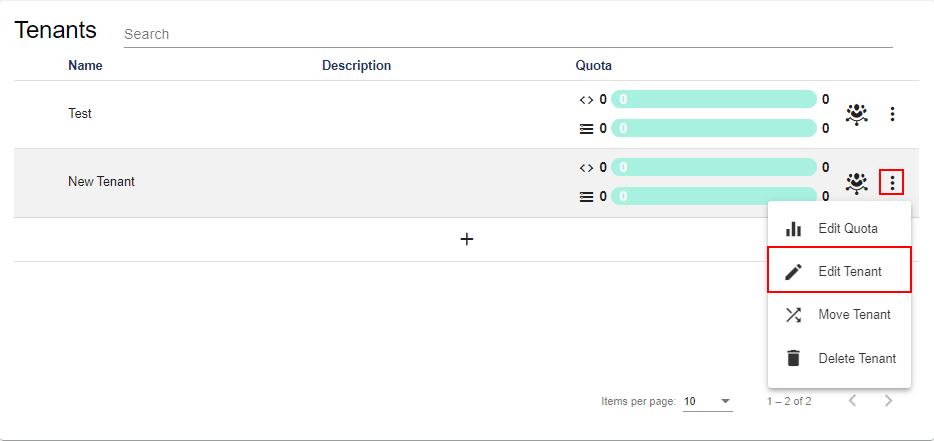
Task: Choose Delete Tenant in the menu
Action: click(x=856, y=358)
